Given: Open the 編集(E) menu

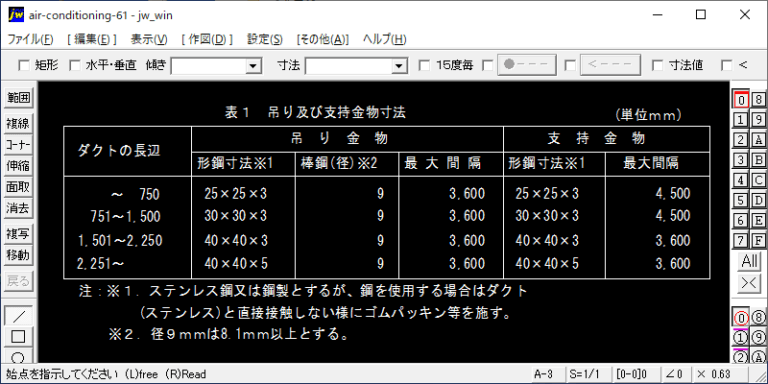Looking at the screenshot, I should point(92,40).
